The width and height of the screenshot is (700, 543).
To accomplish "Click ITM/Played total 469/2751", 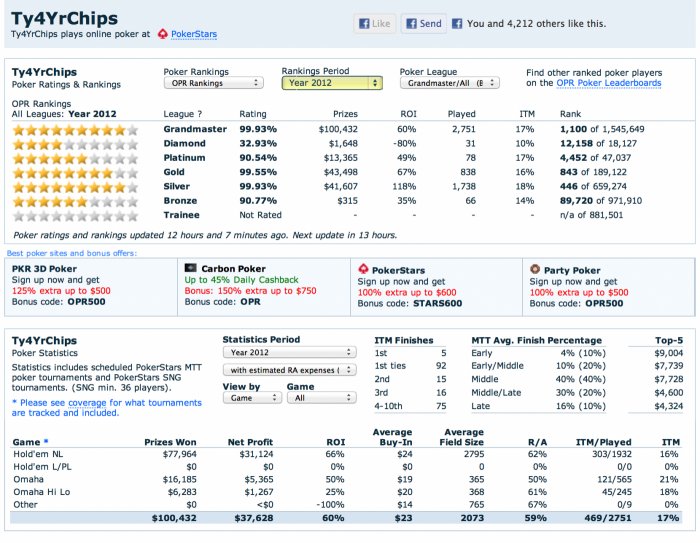I will pyautogui.click(x=608, y=518).
